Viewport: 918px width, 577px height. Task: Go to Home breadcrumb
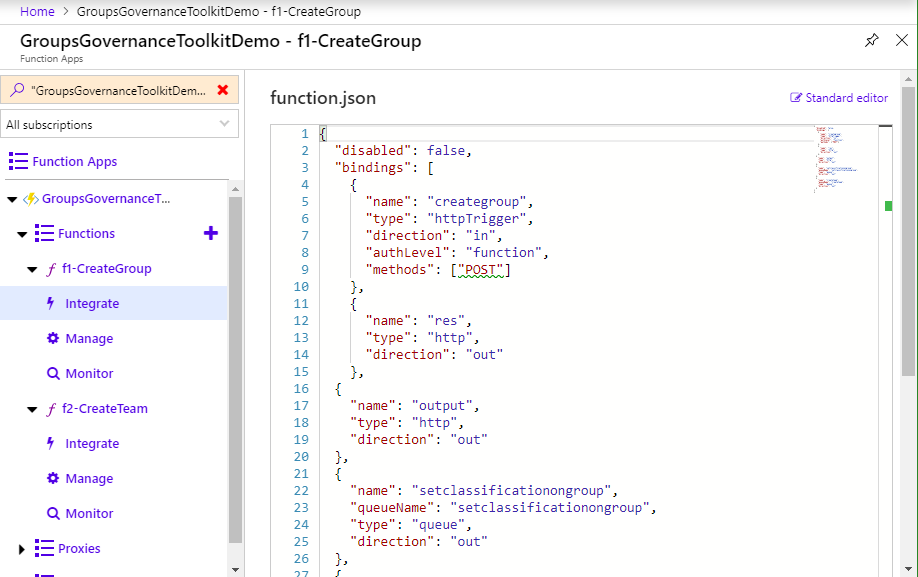(x=37, y=11)
